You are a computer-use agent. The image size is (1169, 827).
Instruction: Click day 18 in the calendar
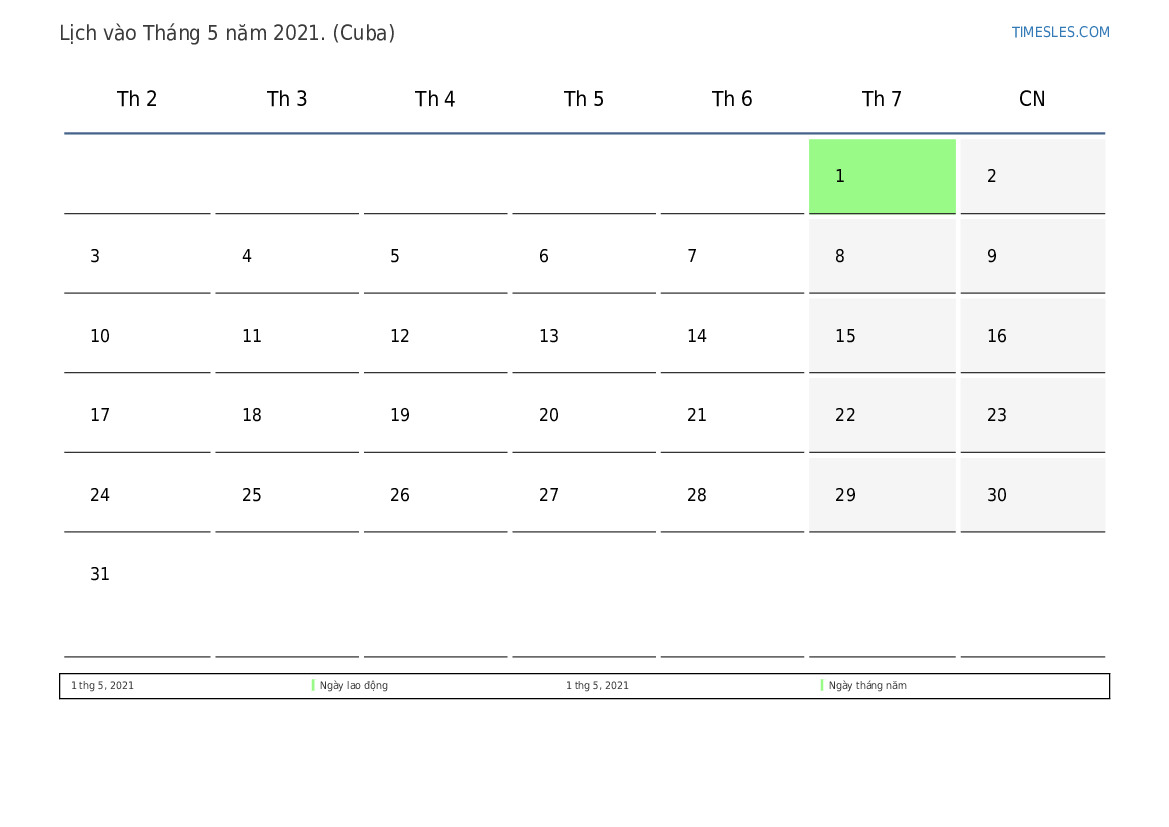click(x=287, y=415)
